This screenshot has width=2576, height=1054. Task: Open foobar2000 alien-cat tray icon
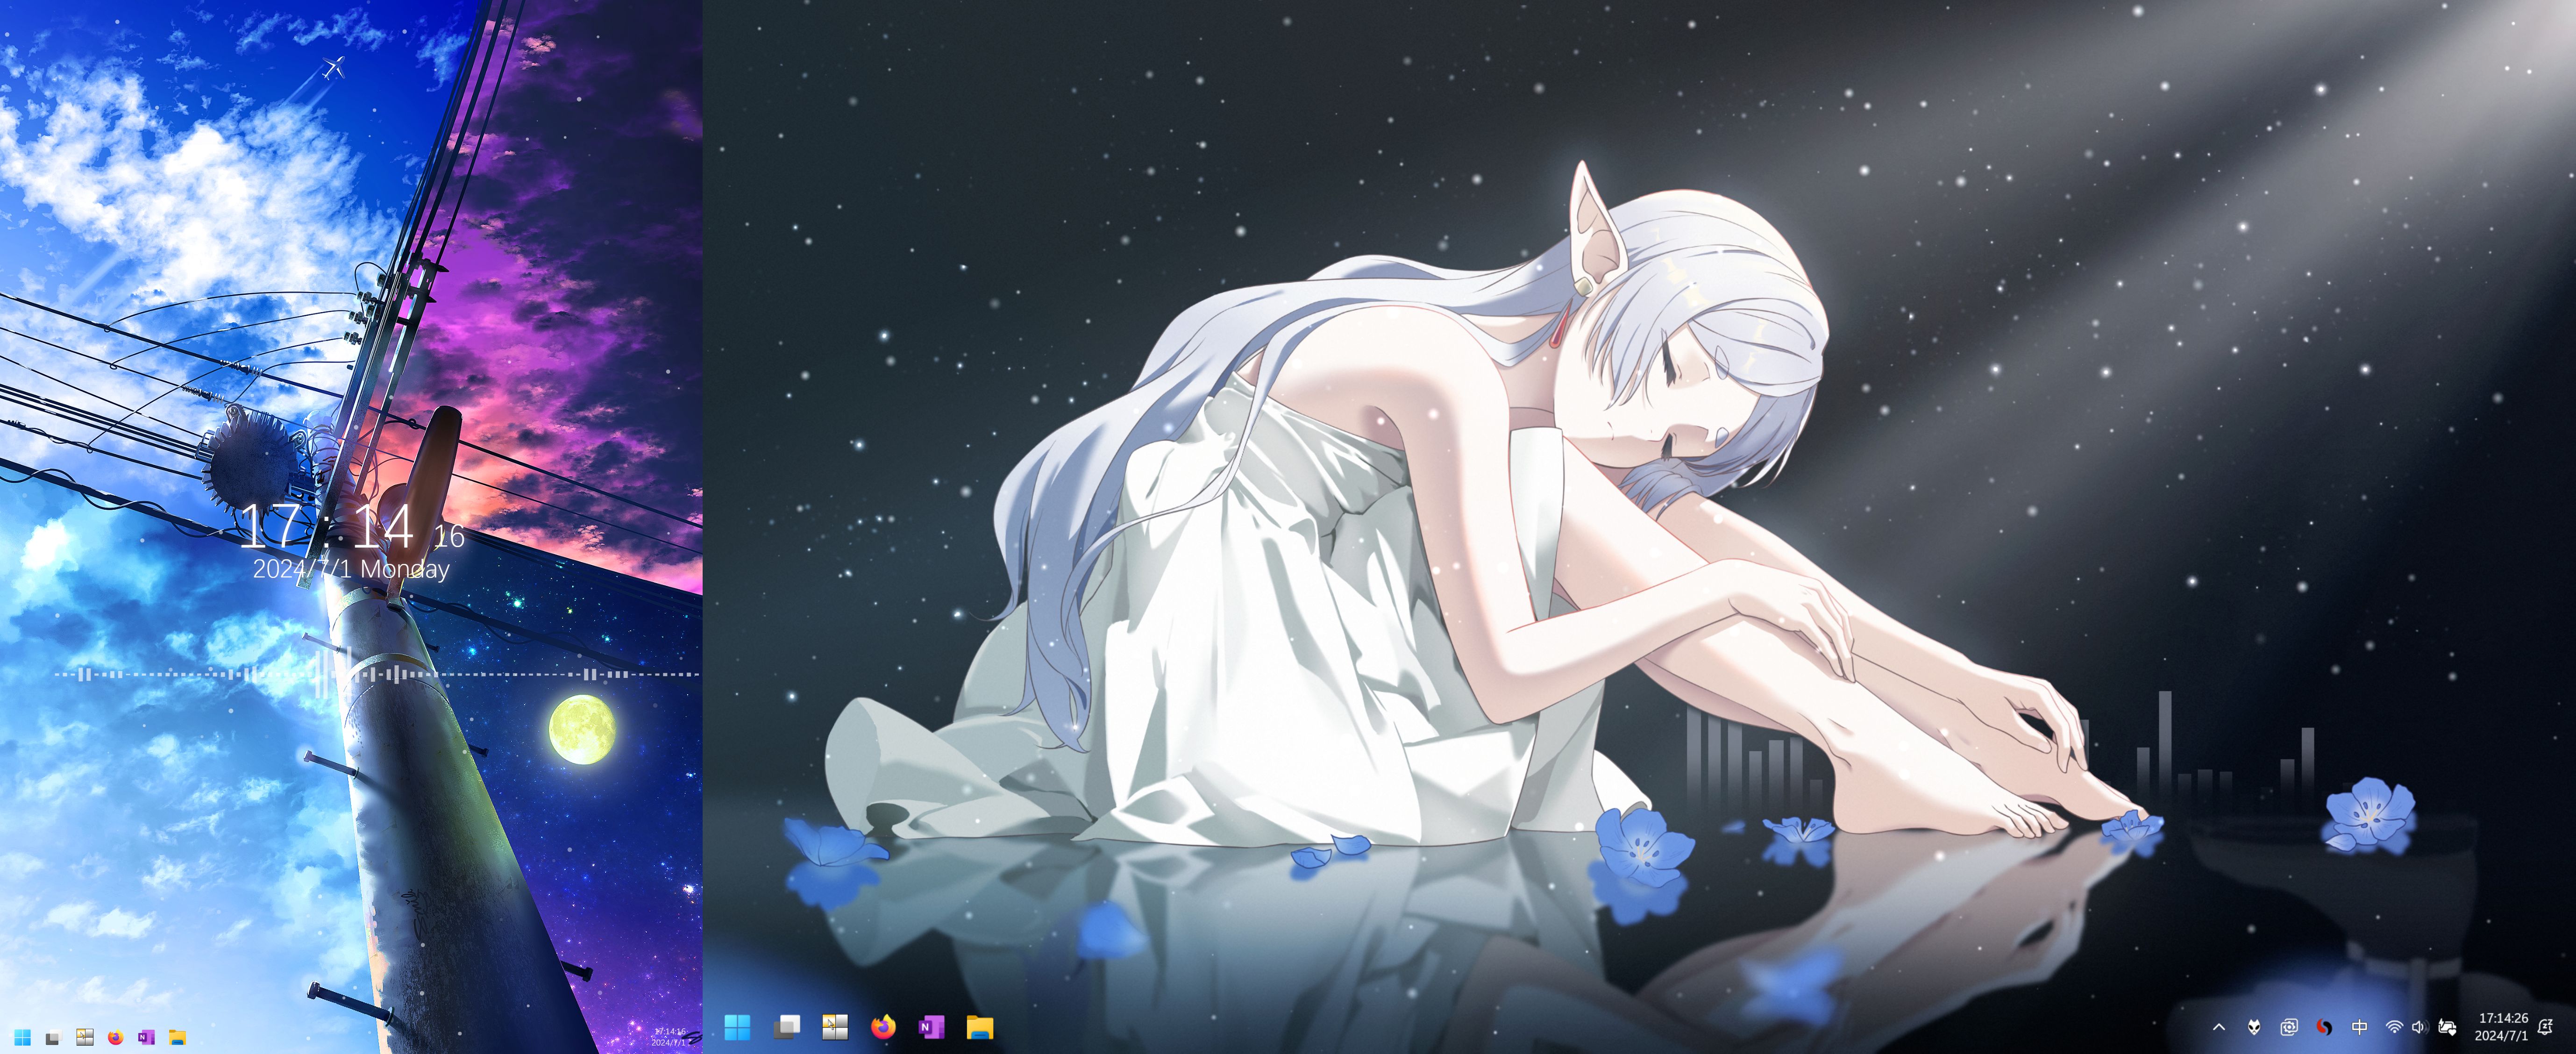(2254, 1027)
